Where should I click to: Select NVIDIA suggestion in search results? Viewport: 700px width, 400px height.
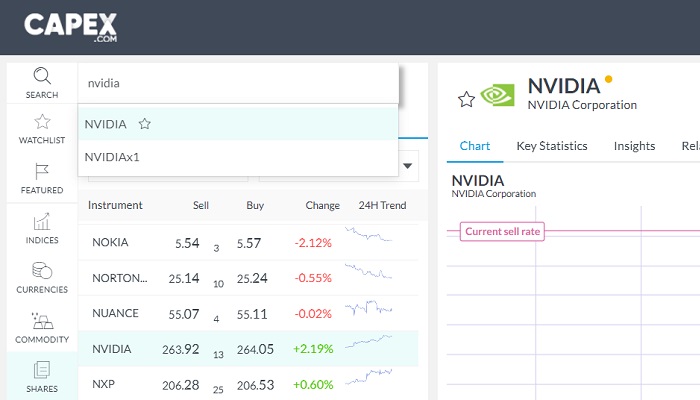[x=238, y=124]
